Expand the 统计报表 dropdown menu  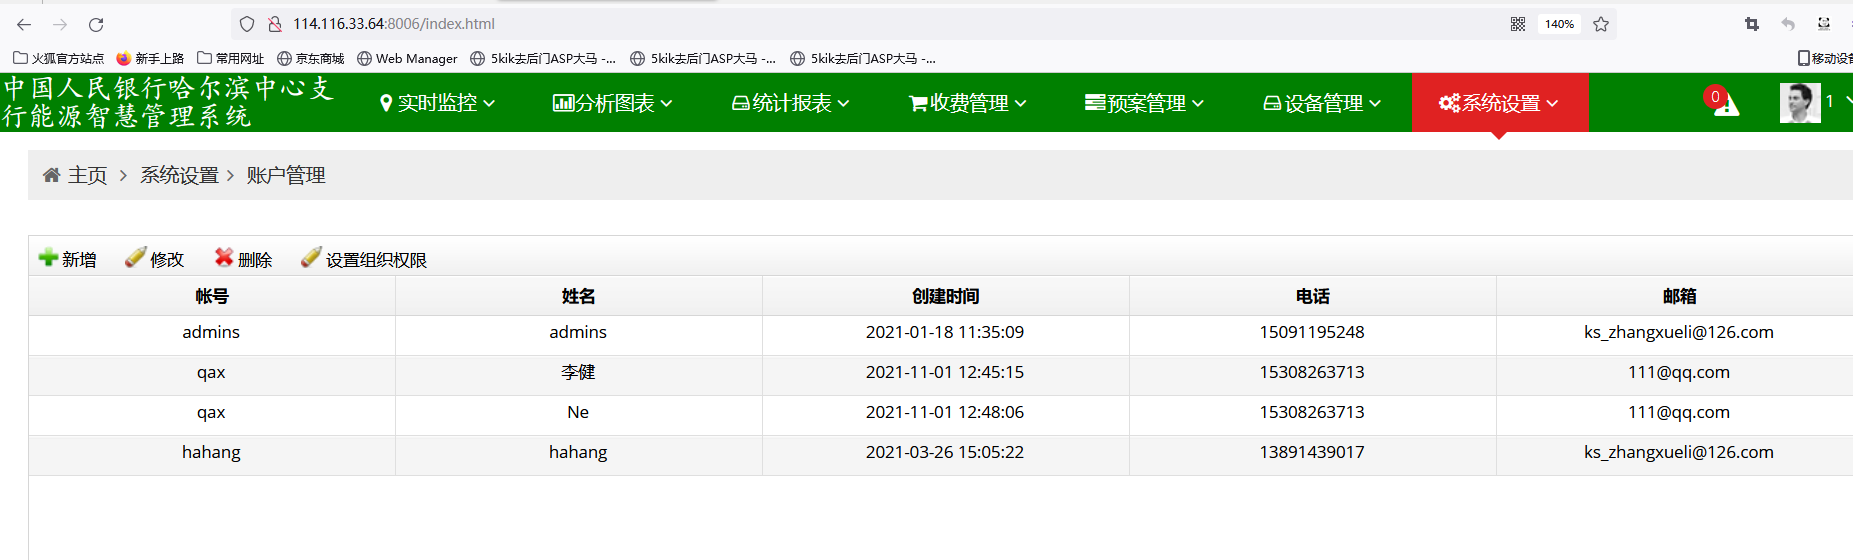[790, 103]
